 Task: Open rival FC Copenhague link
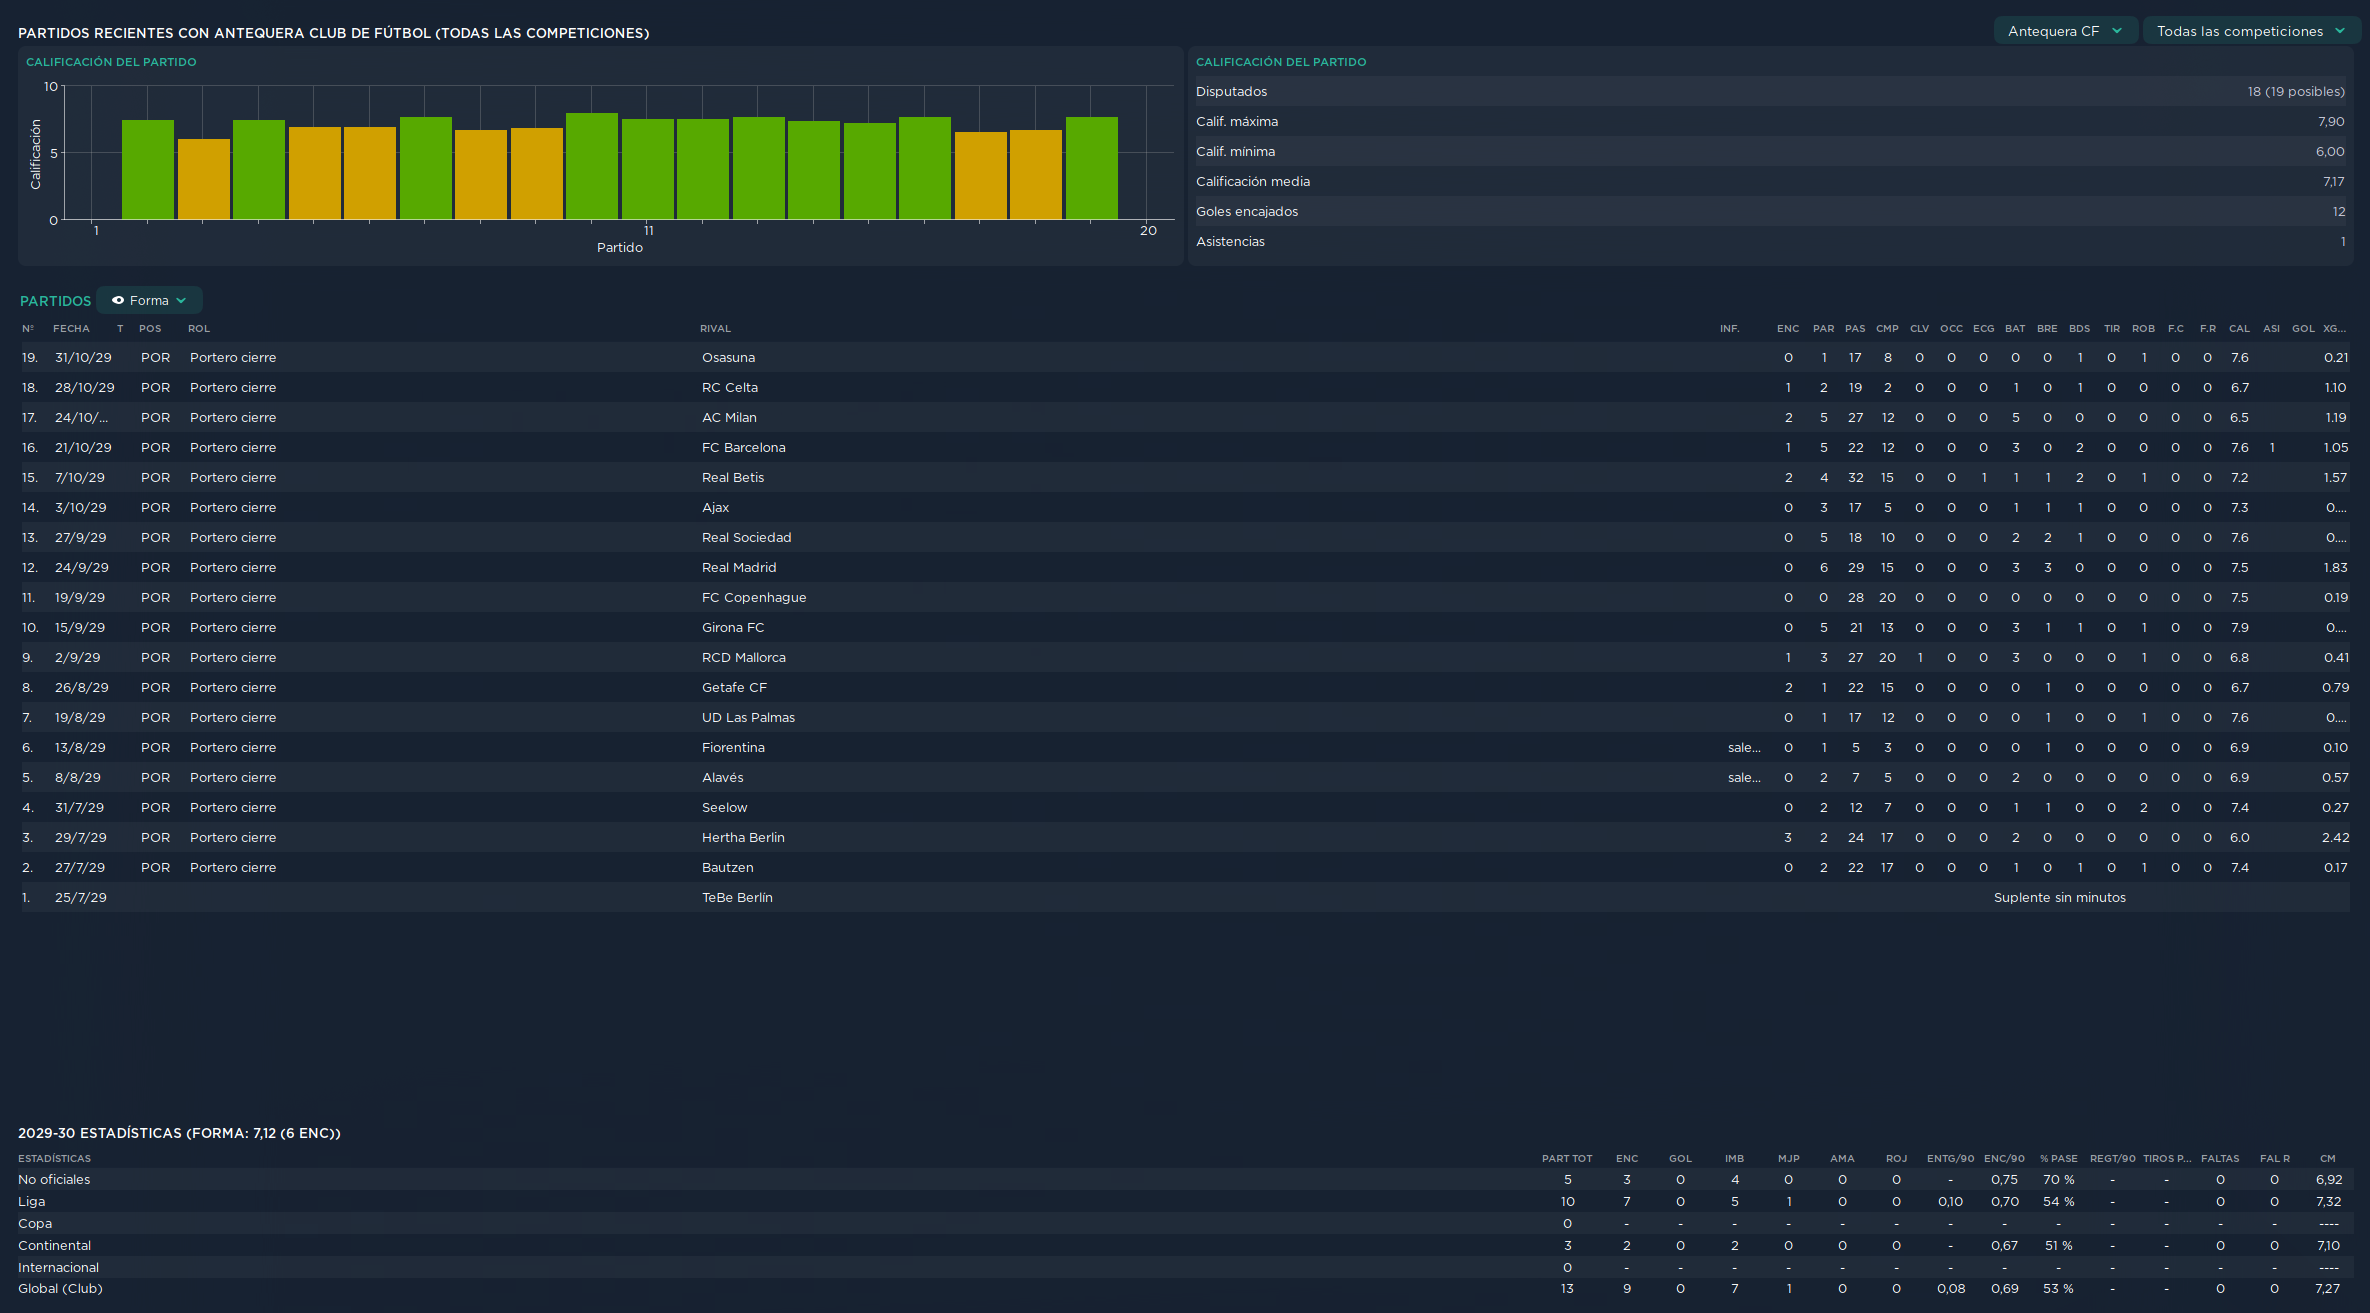coord(754,598)
